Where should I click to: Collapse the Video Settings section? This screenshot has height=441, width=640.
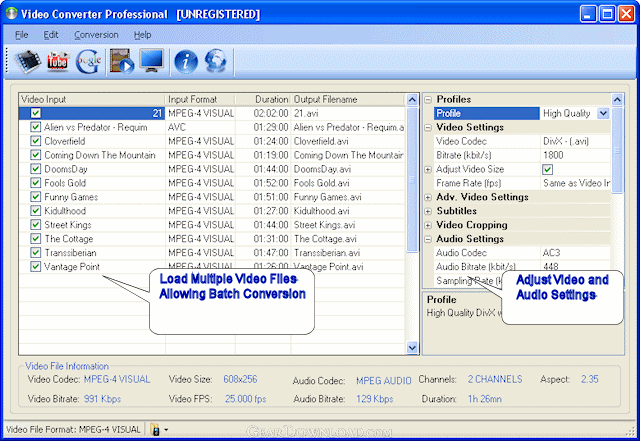pyautogui.click(x=428, y=128)
